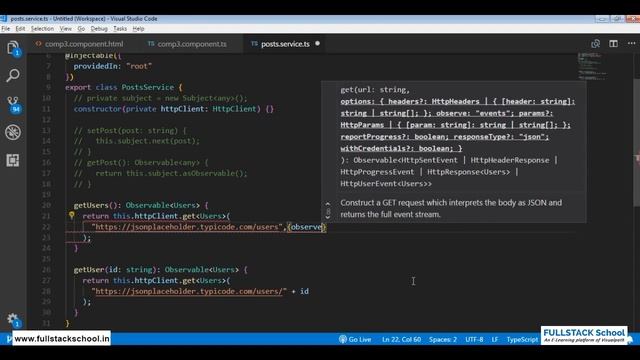Screen dimensions: 640x360
Task: Open the Search view in activity bar
Action: (x=13, y=75)
